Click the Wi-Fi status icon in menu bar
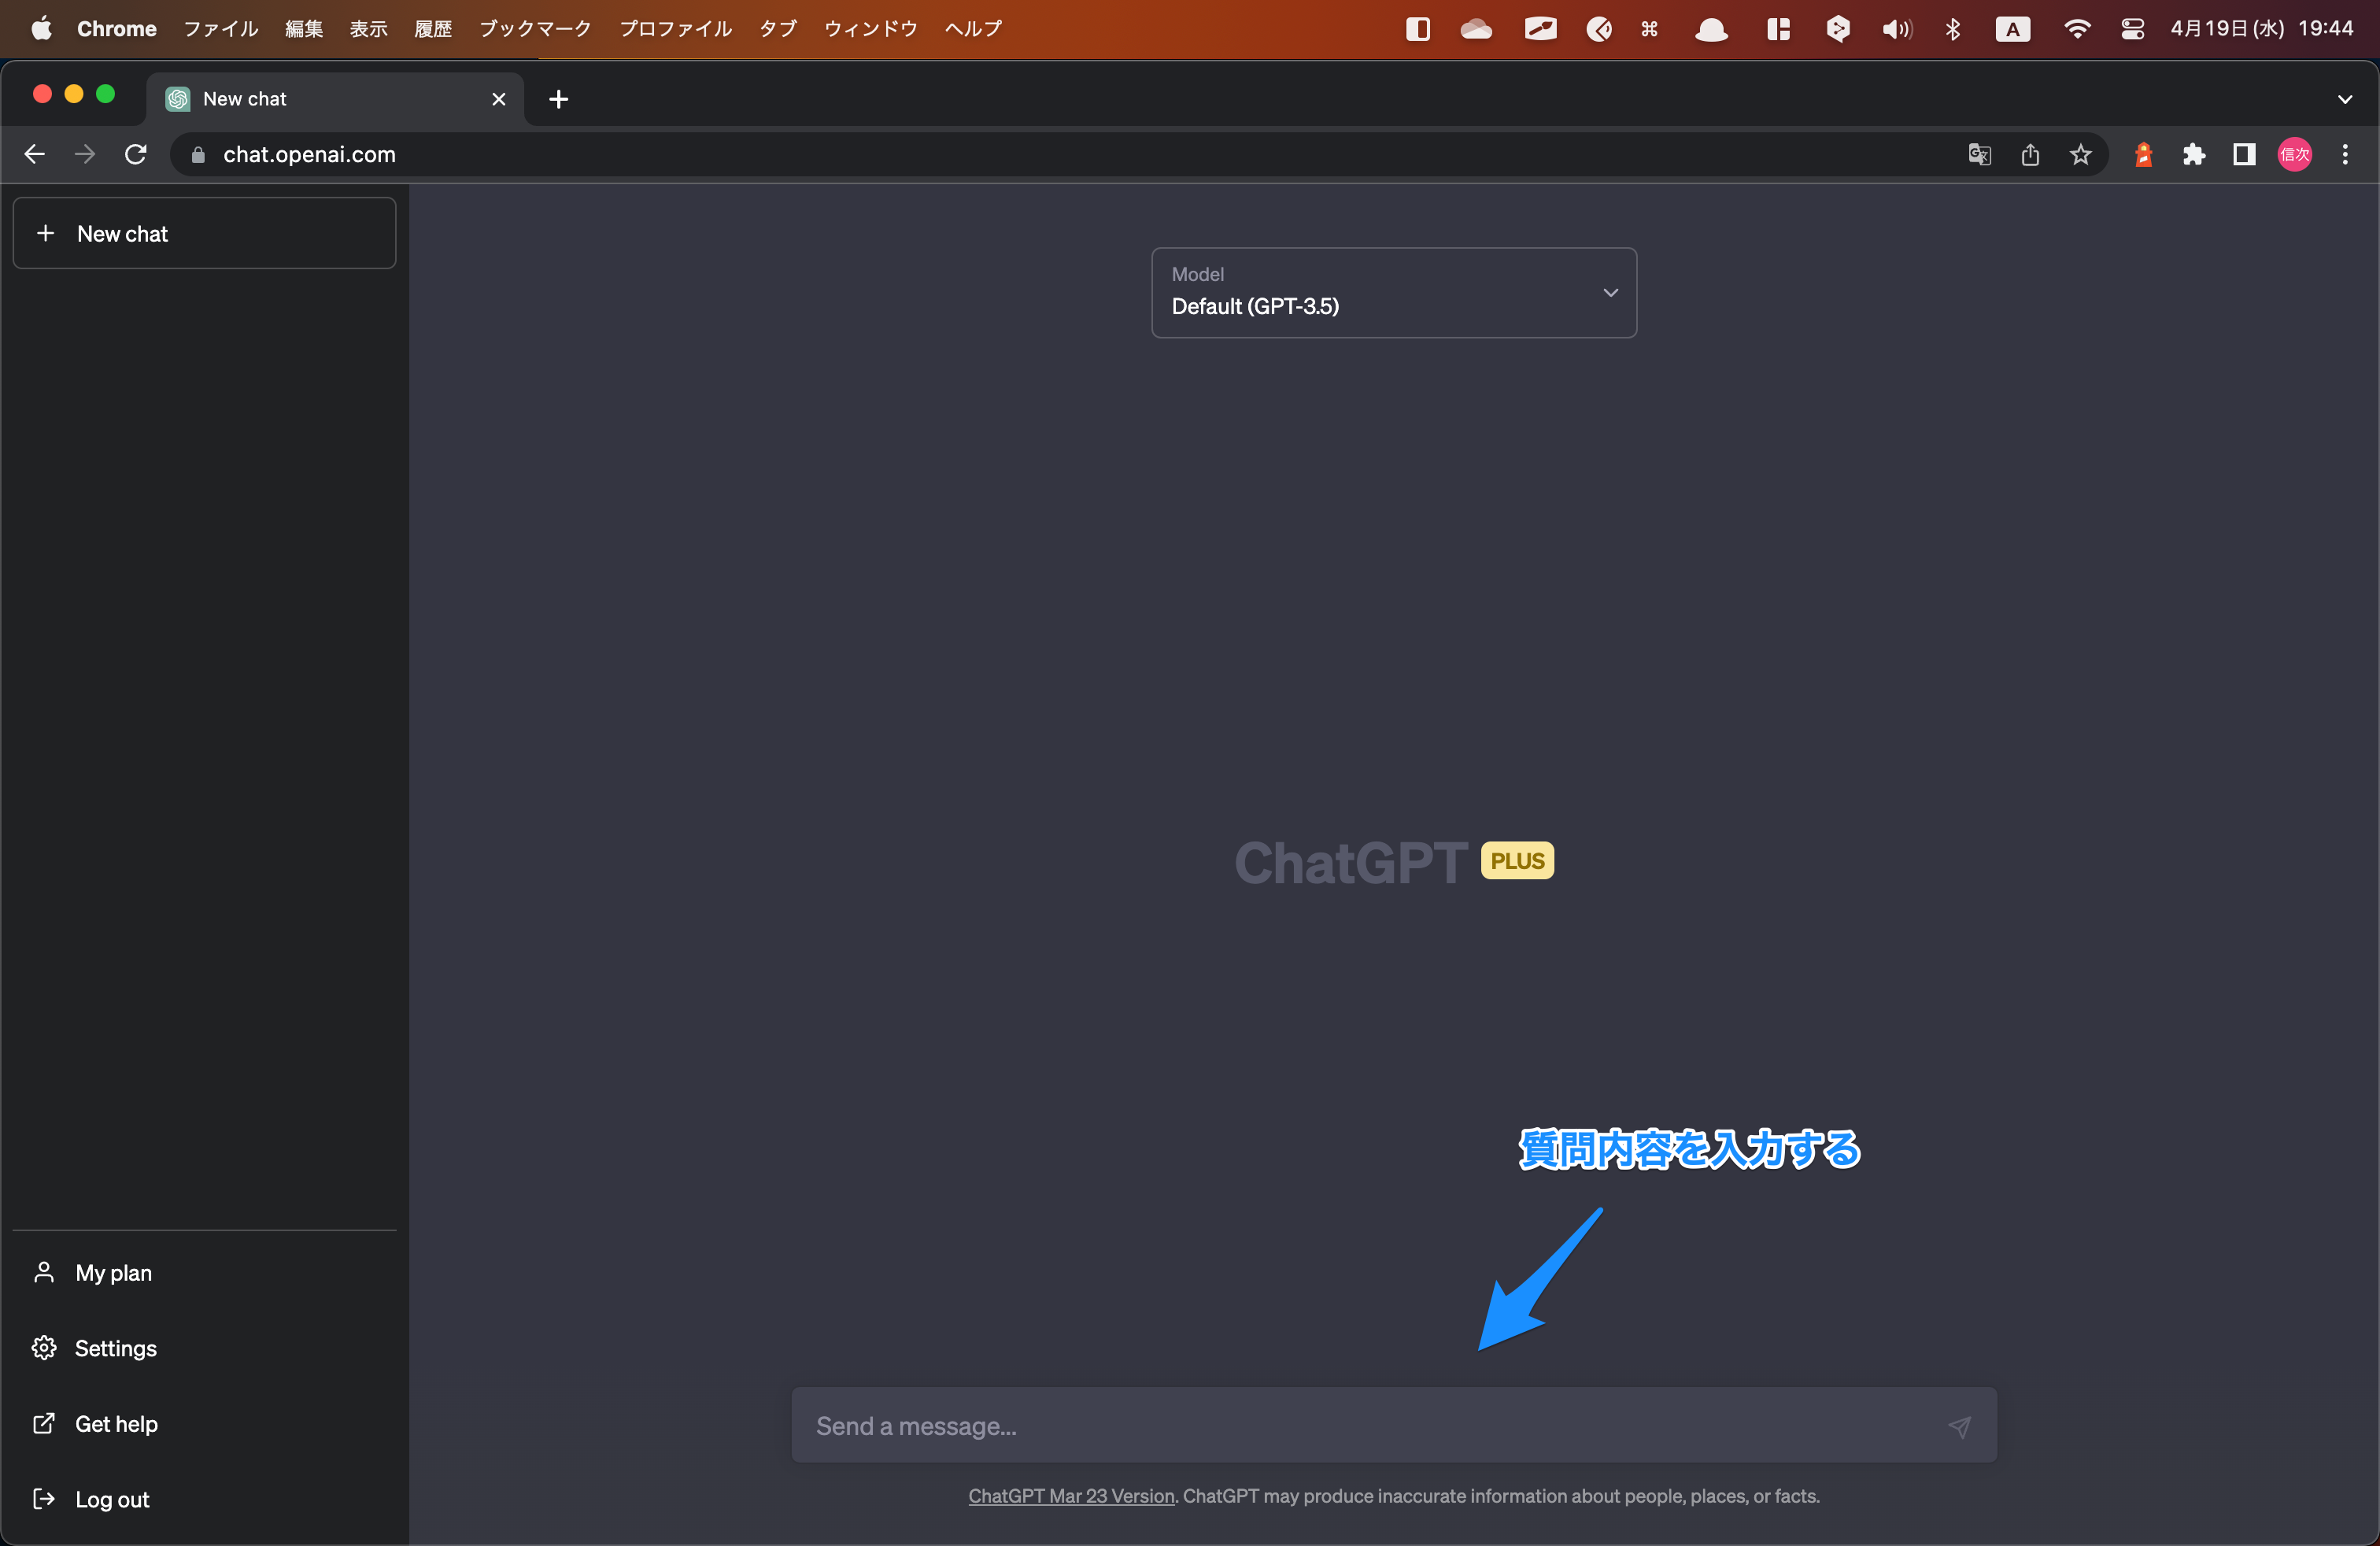The image size is (2380, 1546). [x=2076, y=29]
